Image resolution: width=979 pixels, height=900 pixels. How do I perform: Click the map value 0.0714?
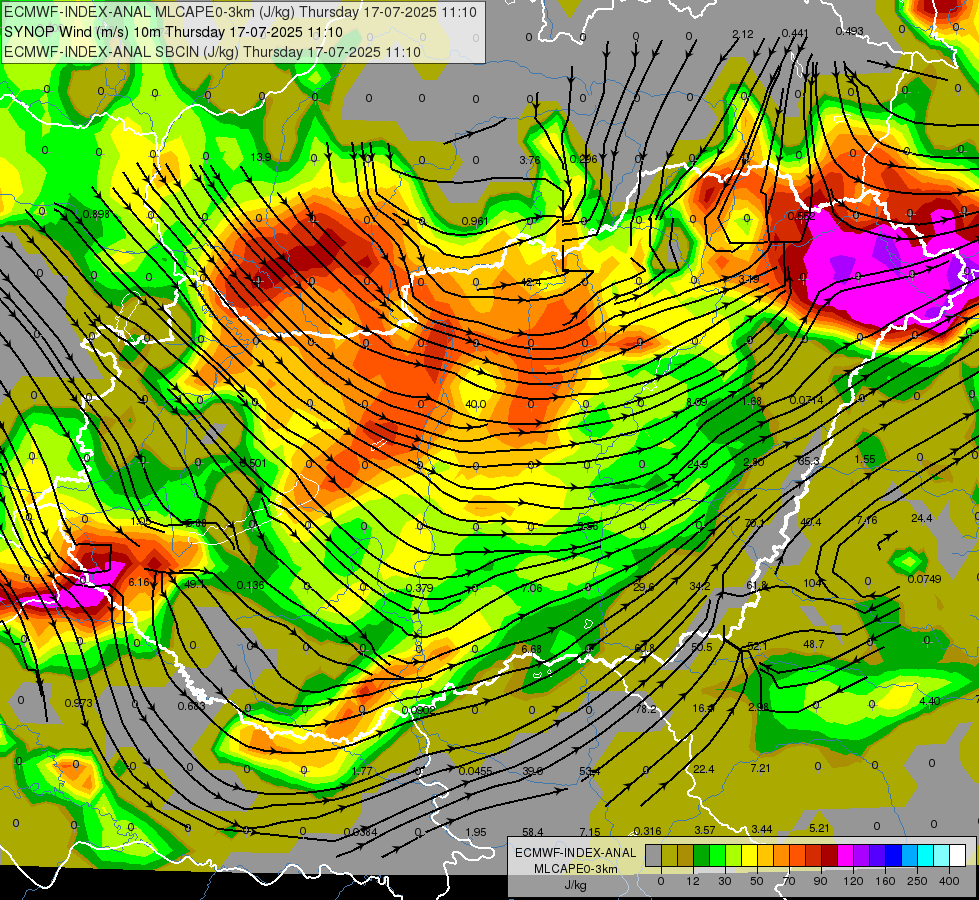(x=806, y=400)
